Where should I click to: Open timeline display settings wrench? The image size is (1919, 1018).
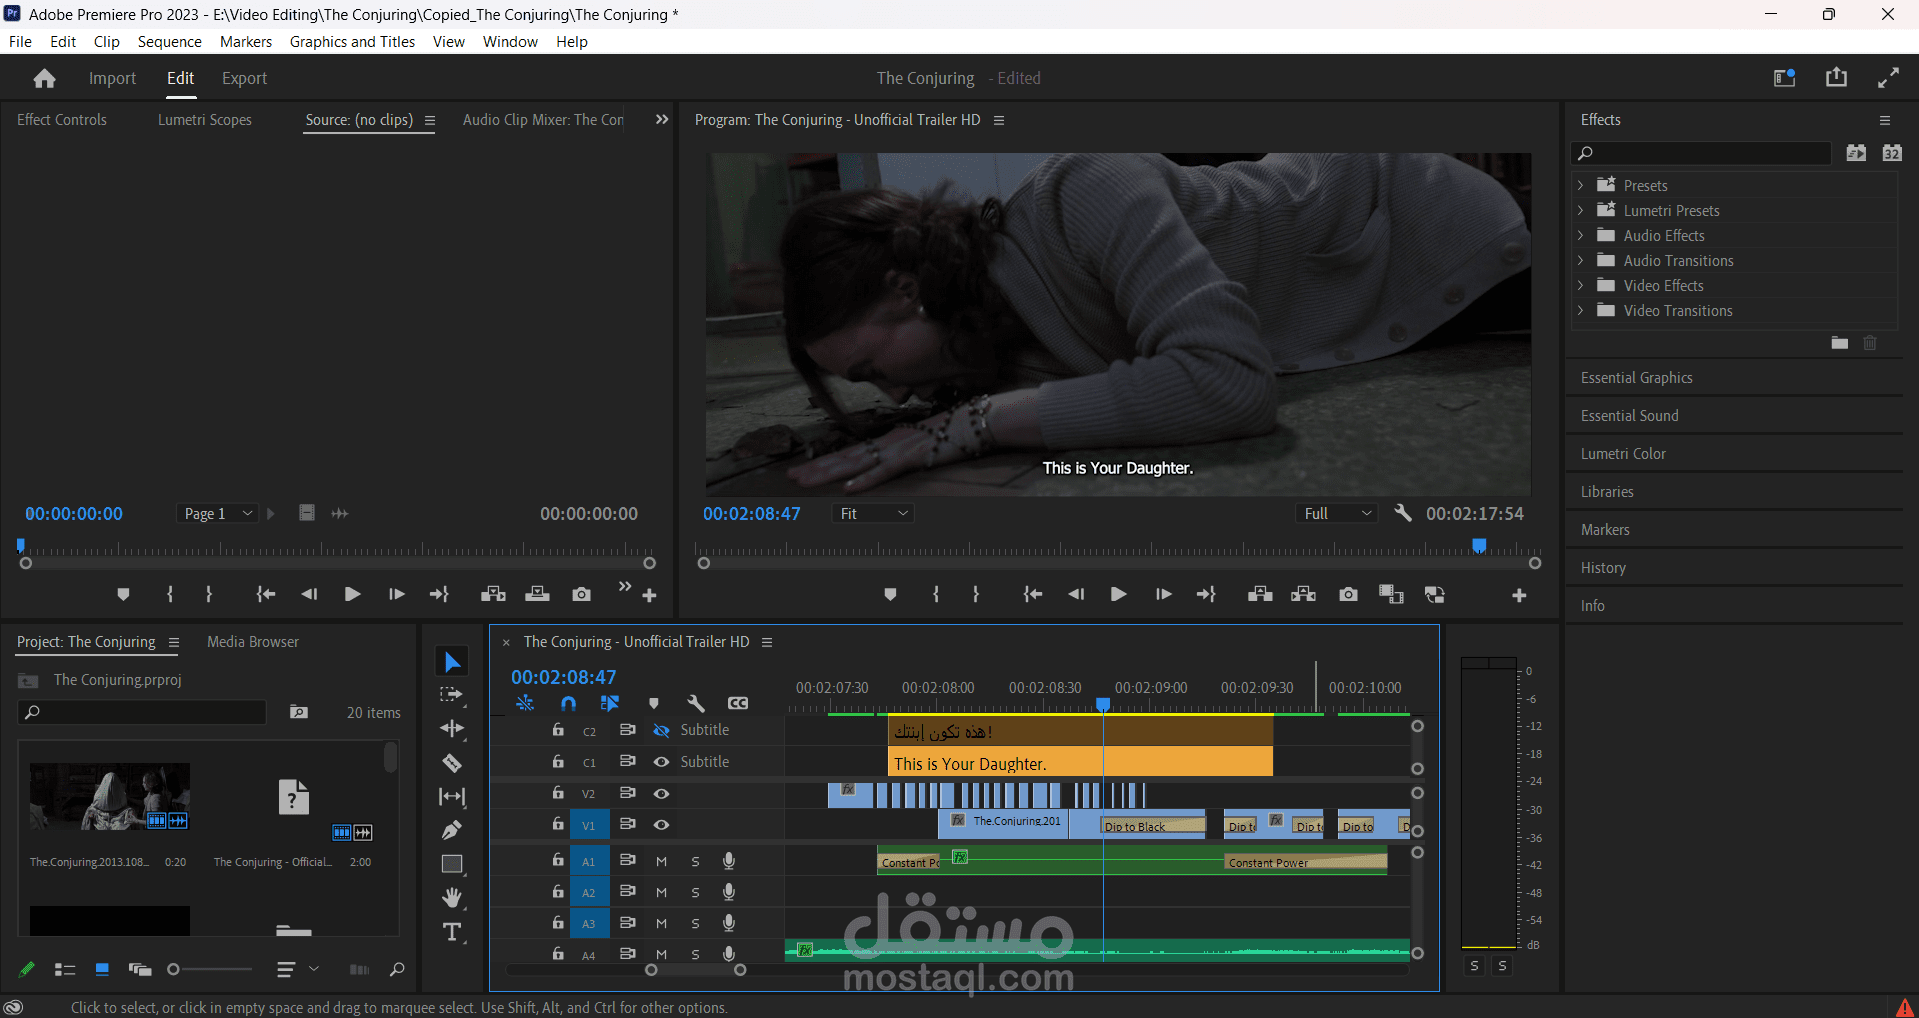click(696, 703)
